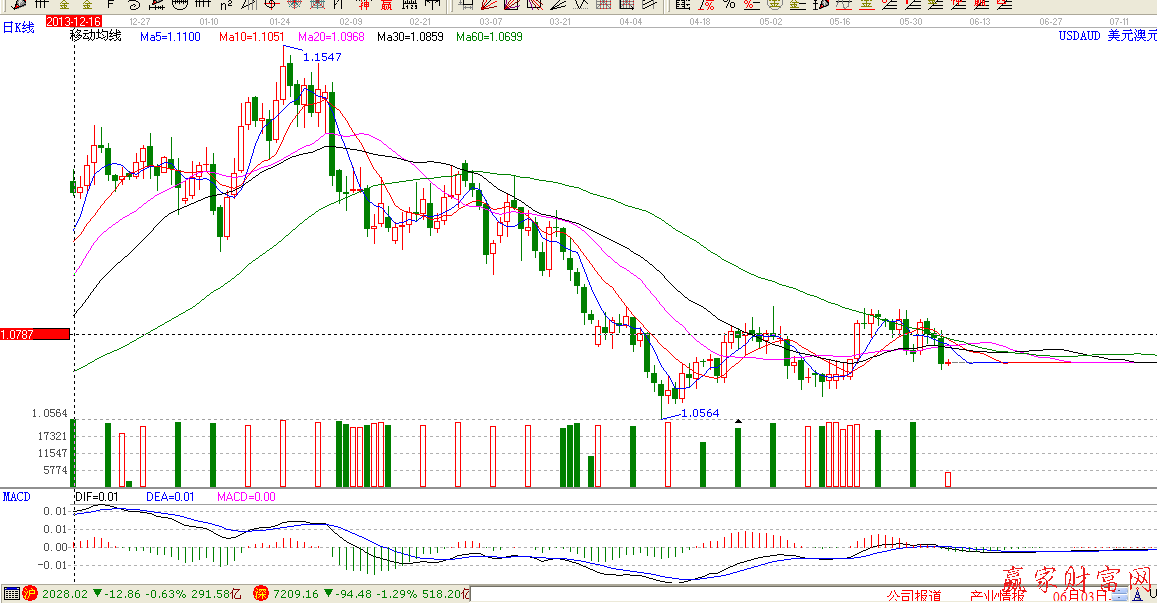This screenshot has height=604, width=1157.
Task: Open the 公司报道 link
Action: point(914,596)
